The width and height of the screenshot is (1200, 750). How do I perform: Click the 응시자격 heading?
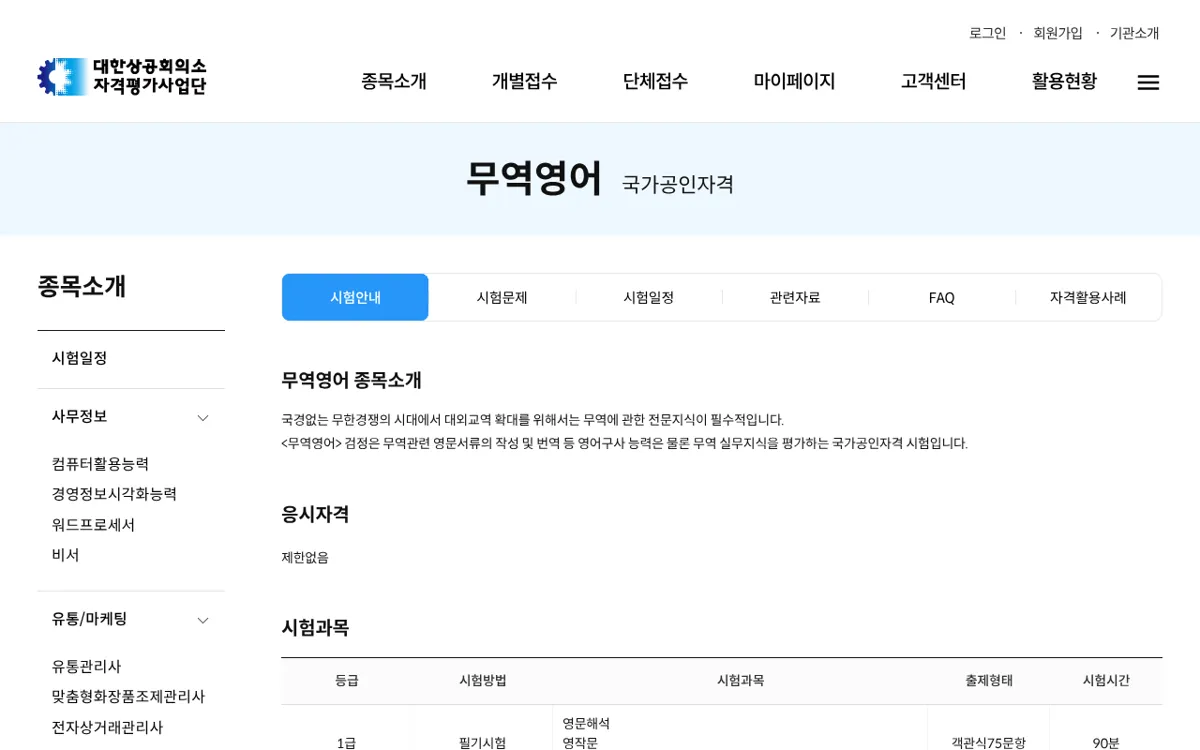point(315,514)
